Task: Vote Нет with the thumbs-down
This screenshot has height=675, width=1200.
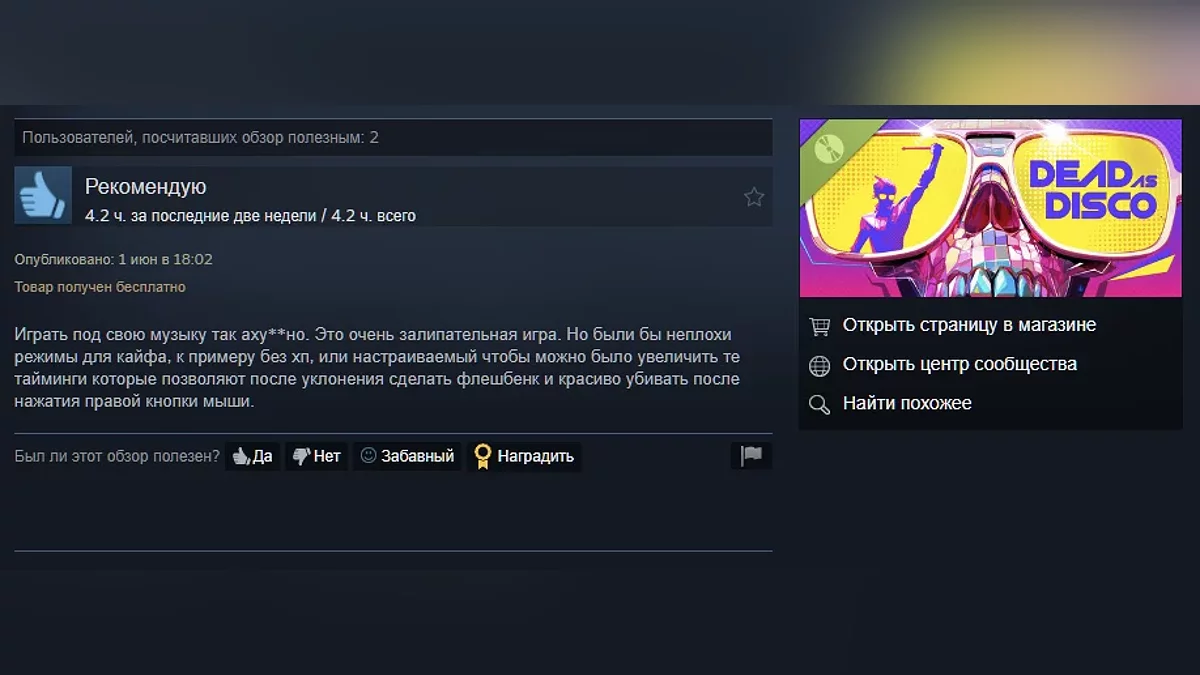Action: tap(316, 456)
